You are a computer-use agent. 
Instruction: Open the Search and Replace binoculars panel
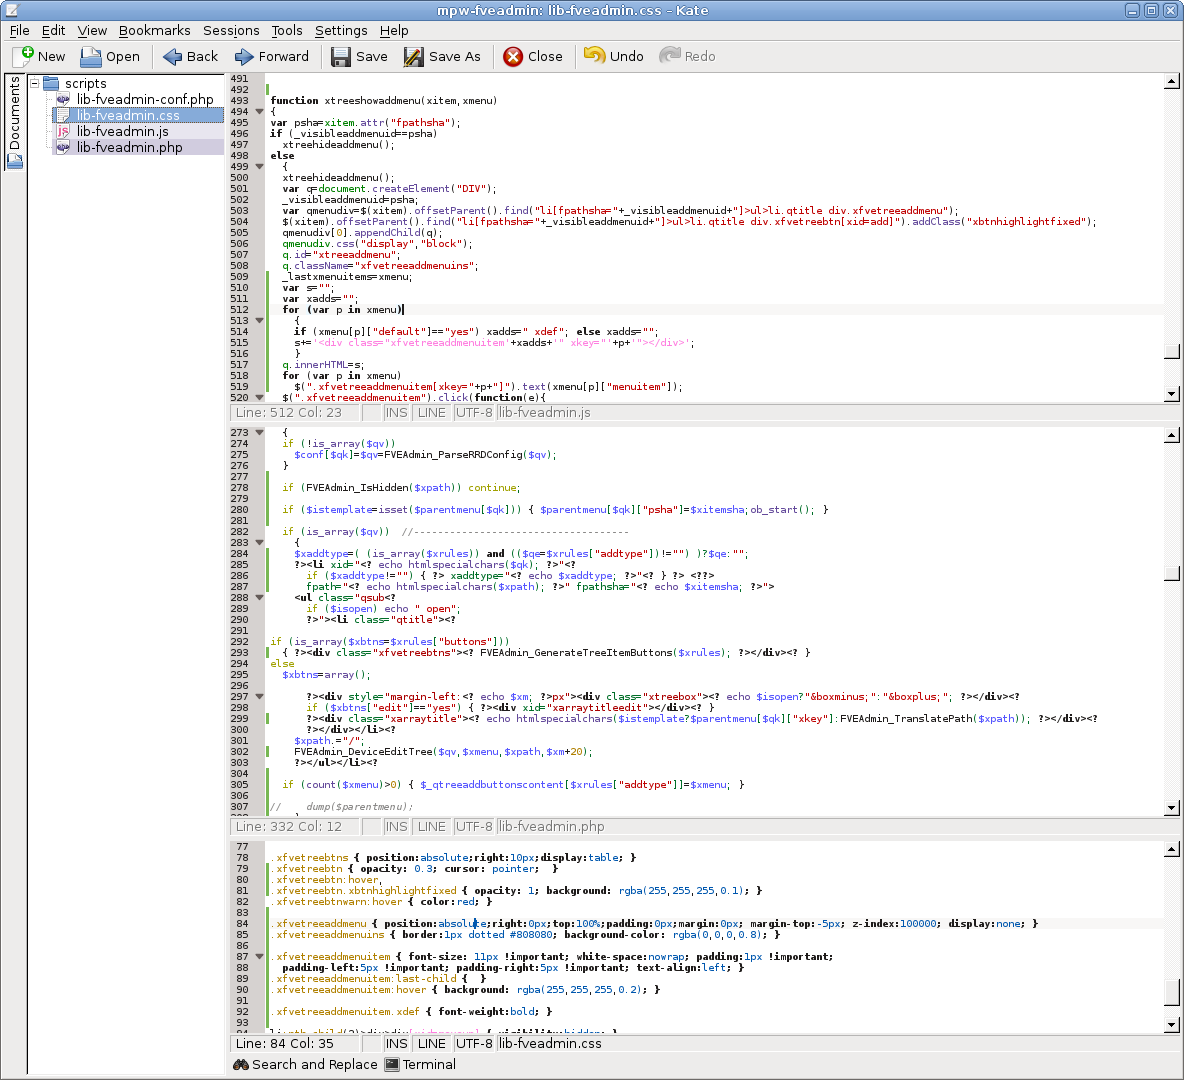(x=305, y=1064)
